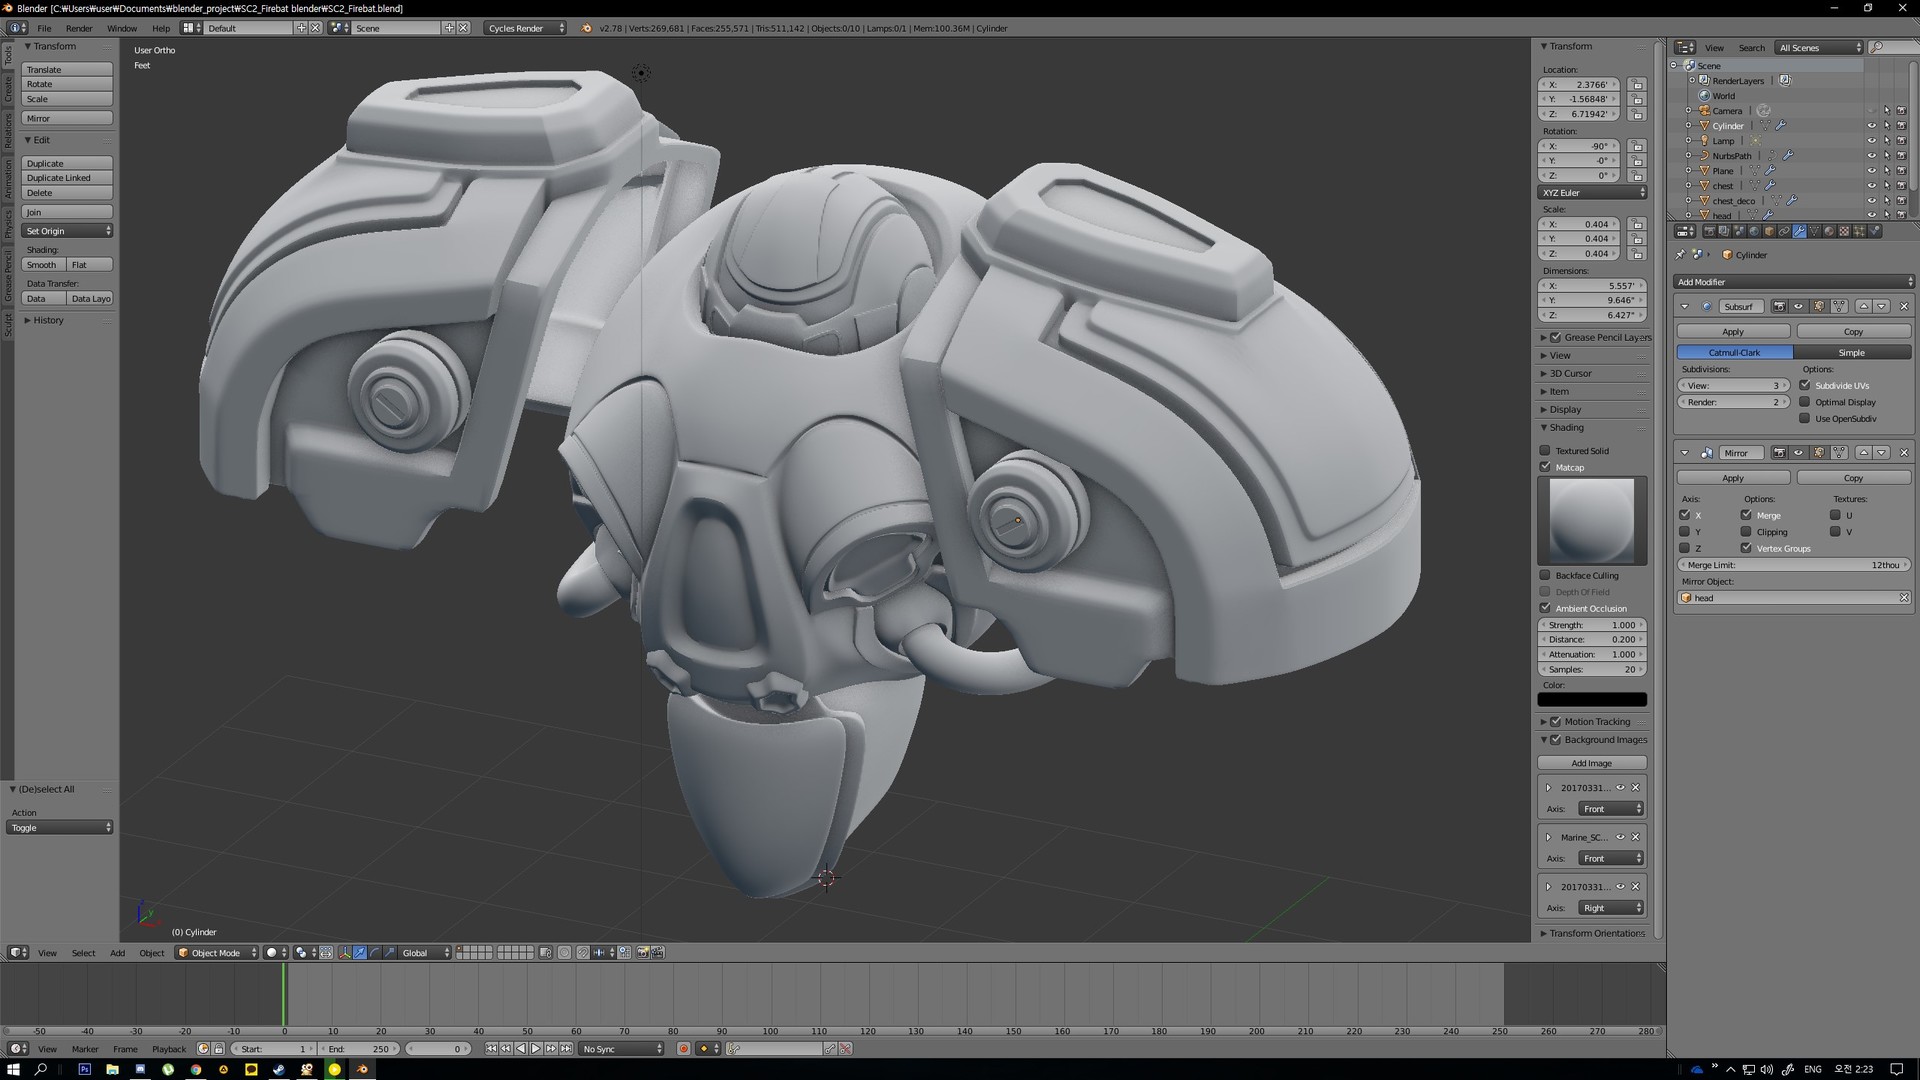
Task: Activate snapping with the magnet icon
Action: (582, 953)
